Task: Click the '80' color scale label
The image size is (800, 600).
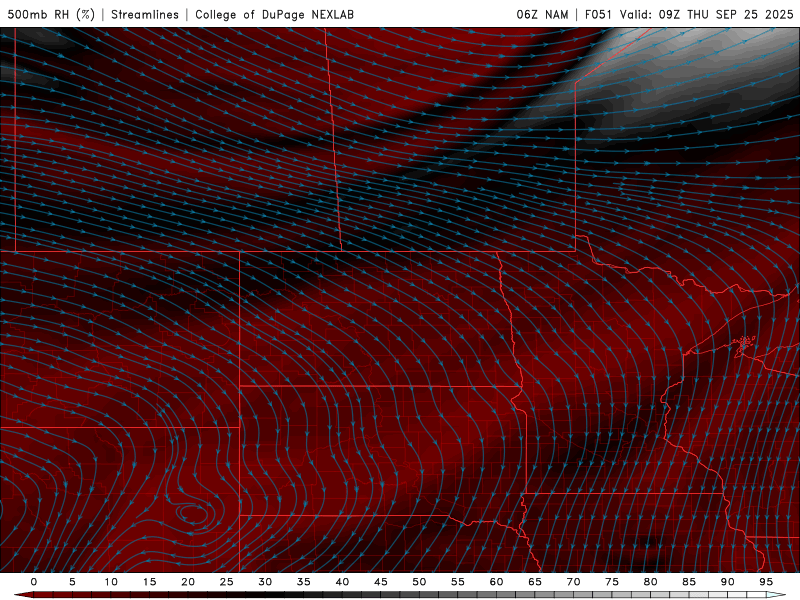Action: (x=650, y=582)
